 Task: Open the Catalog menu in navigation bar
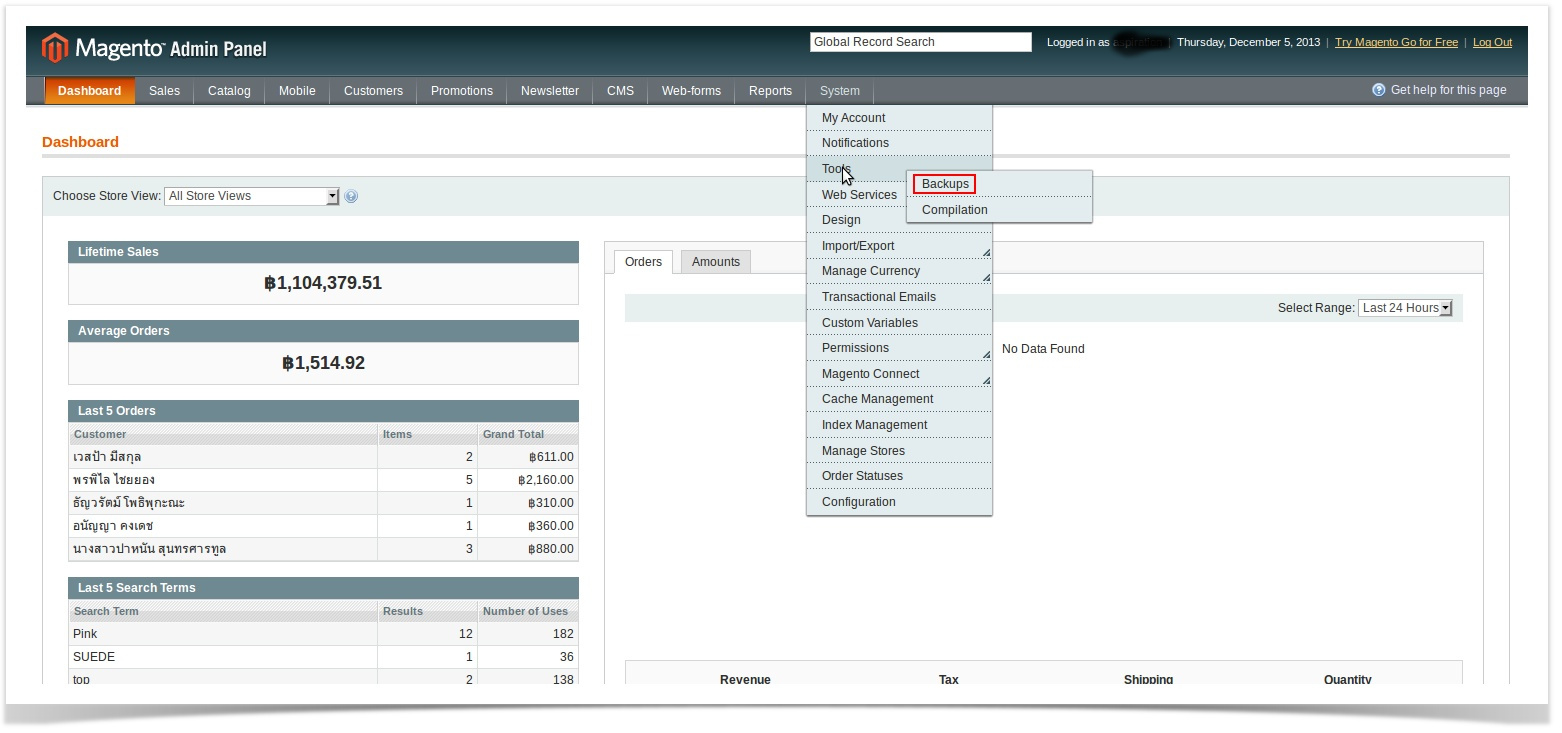coord(229,91)
